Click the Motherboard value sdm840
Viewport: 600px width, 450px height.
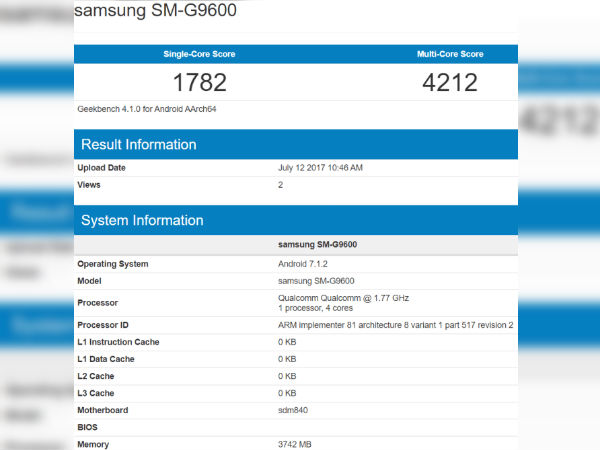point(293,410)
